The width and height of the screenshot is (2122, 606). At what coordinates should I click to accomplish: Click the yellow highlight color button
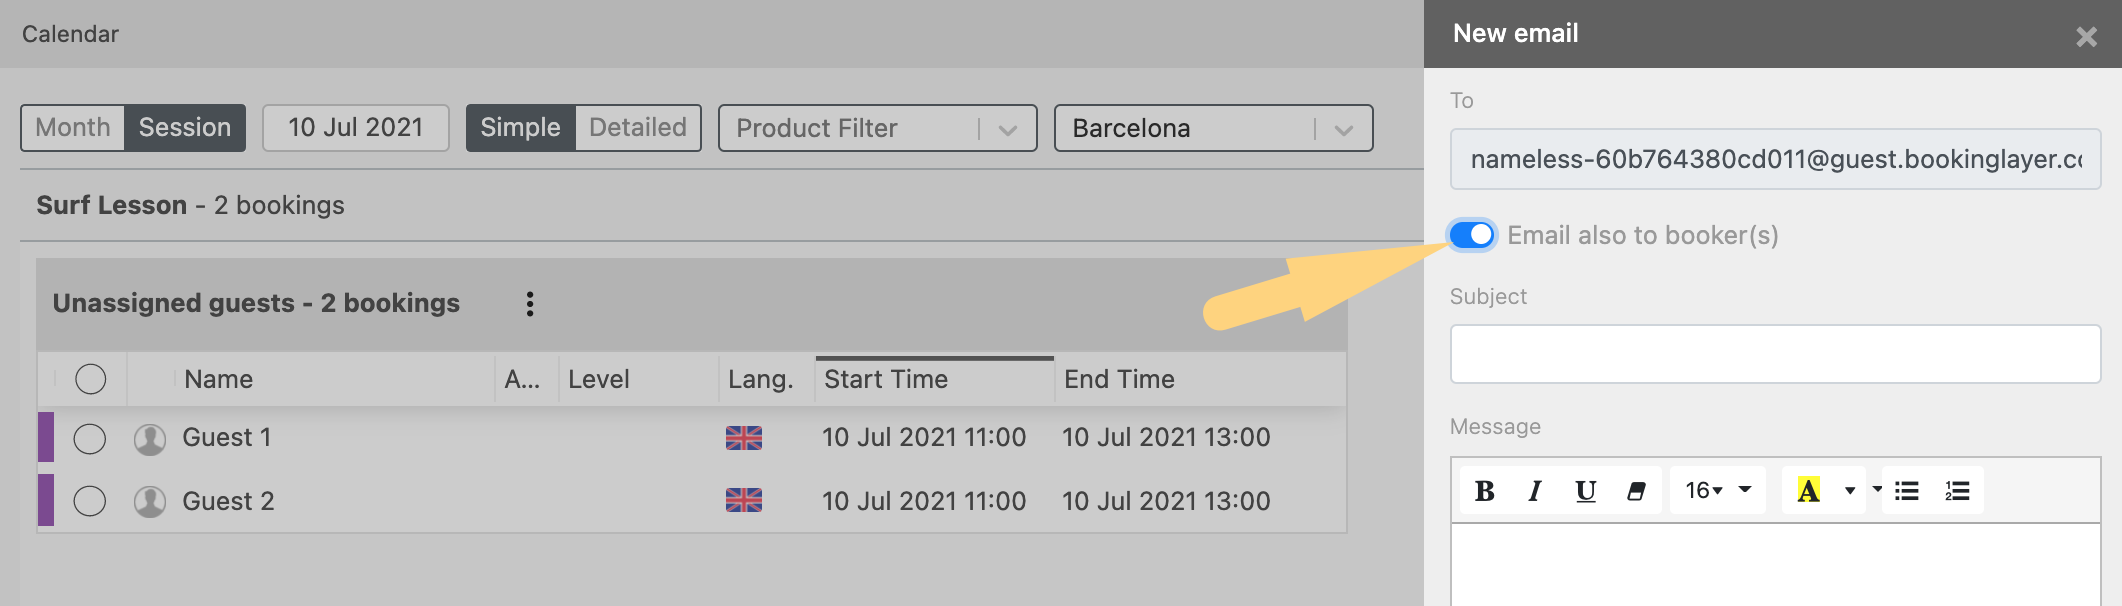[1808, 491]
